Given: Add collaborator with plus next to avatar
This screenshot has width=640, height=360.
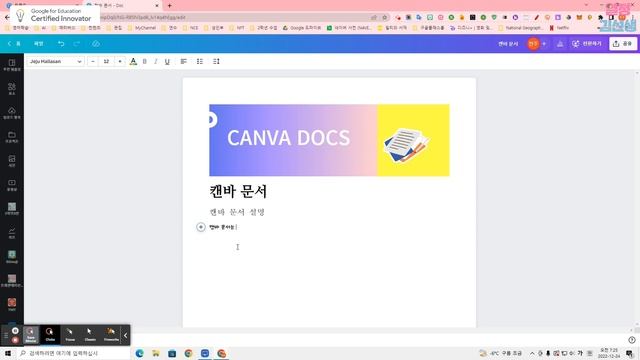Looking at the screenshot, I should click(x=544, y=44).
